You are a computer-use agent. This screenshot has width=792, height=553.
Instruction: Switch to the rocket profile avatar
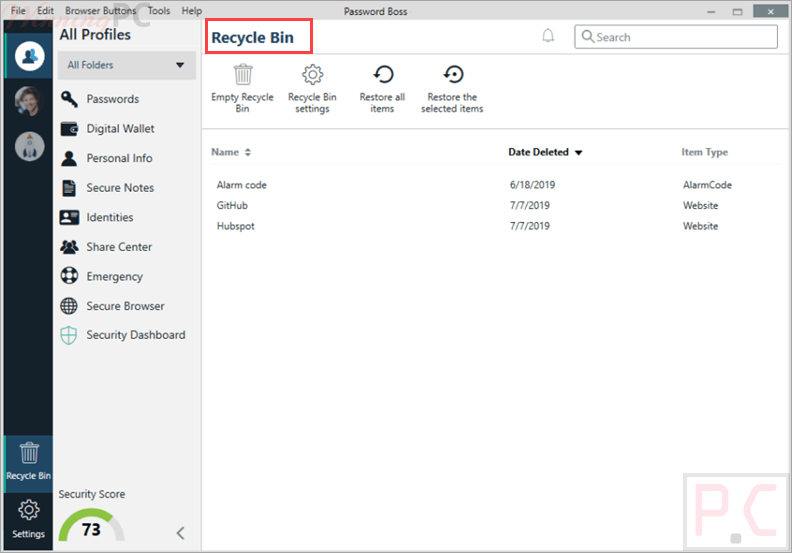tap(29, 146)
